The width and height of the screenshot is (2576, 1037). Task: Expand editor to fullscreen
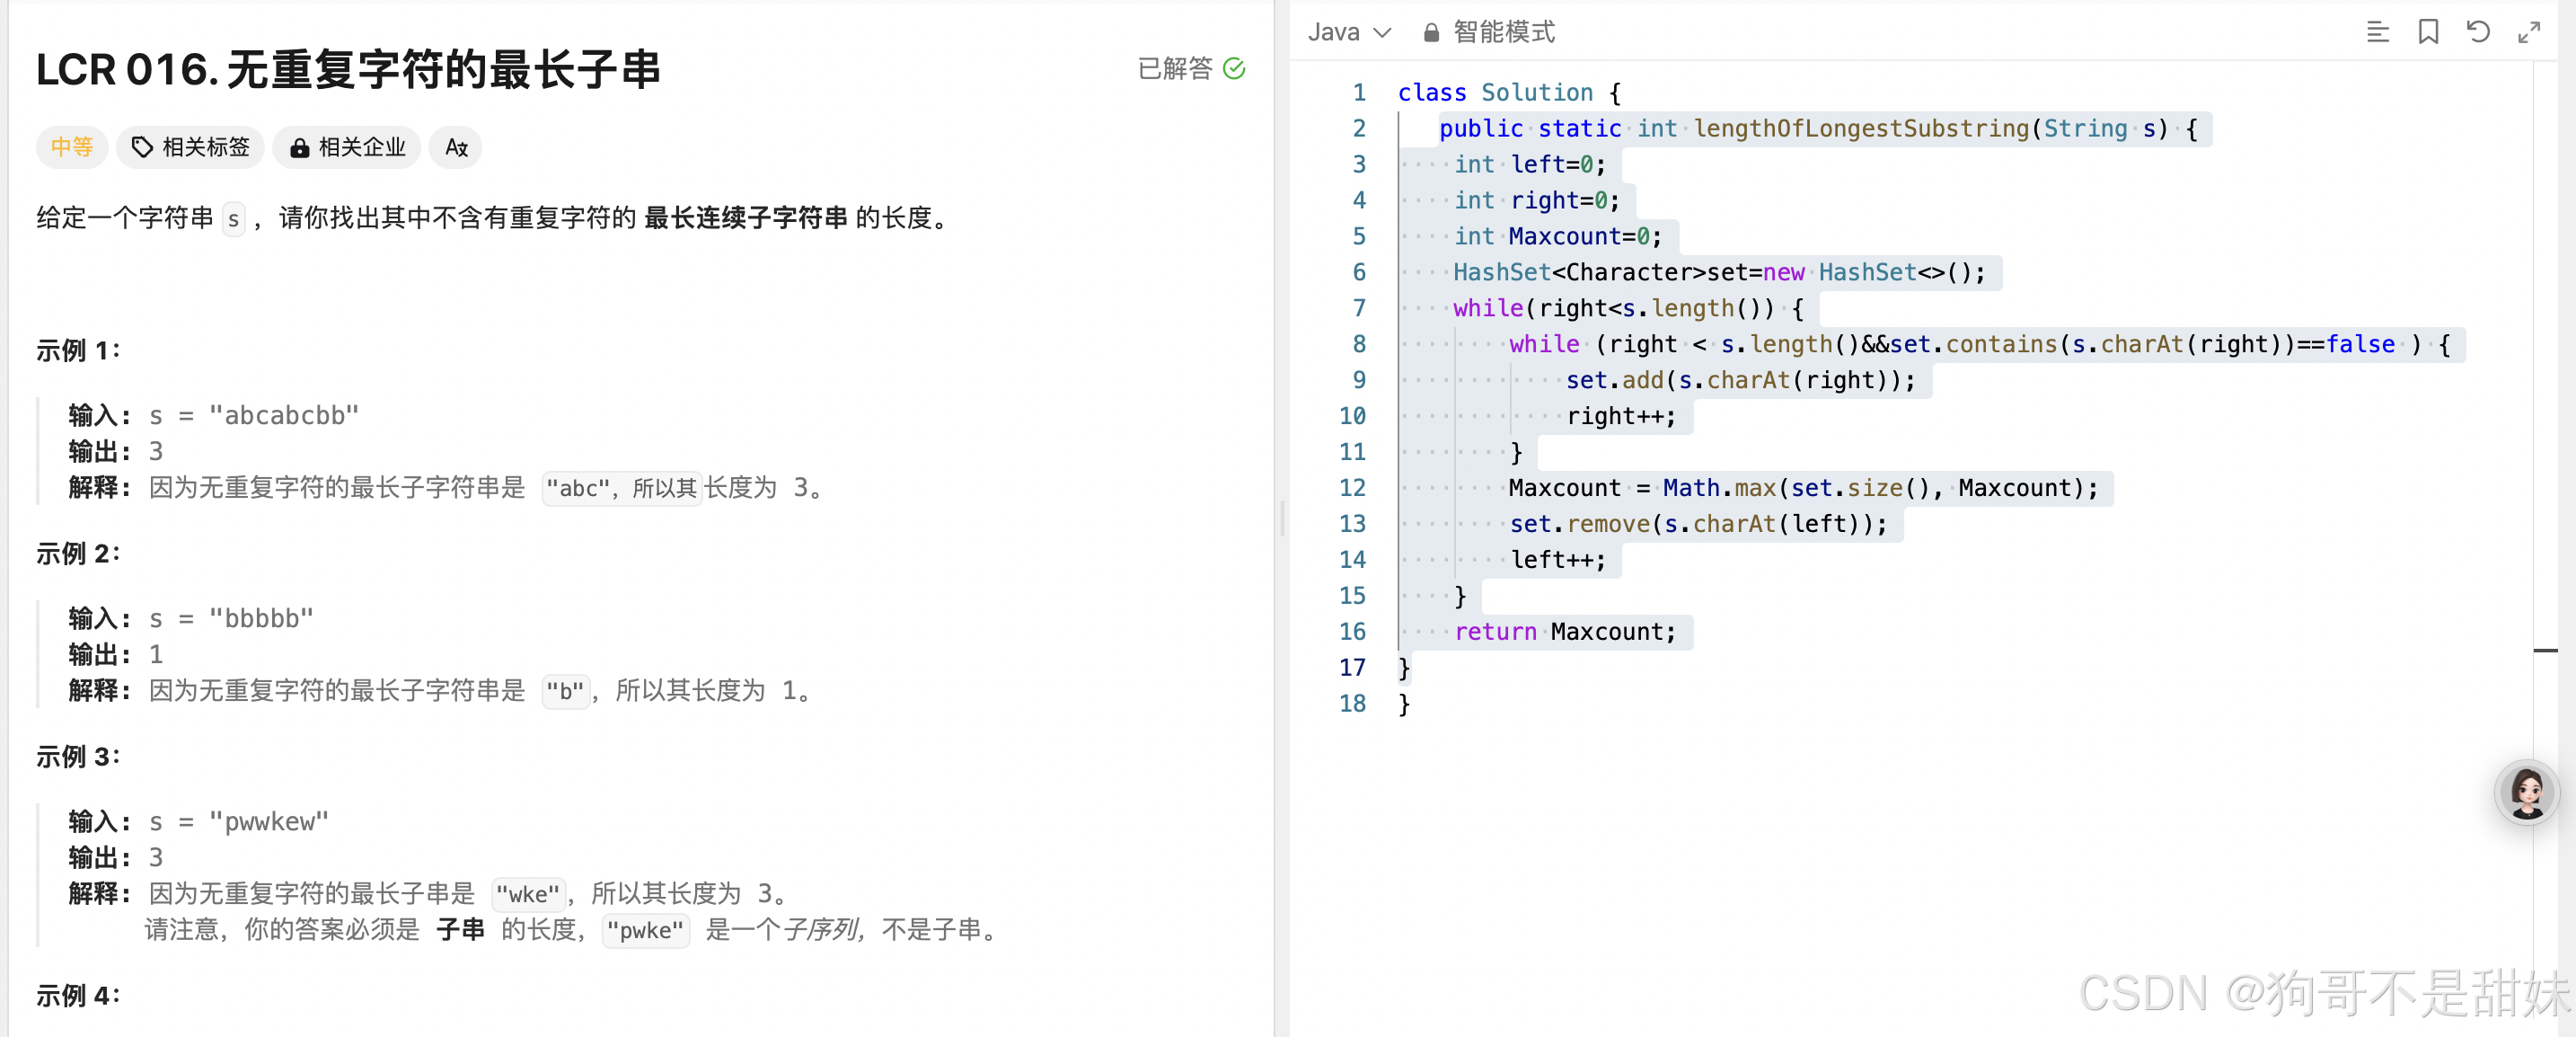point(2529,33)
